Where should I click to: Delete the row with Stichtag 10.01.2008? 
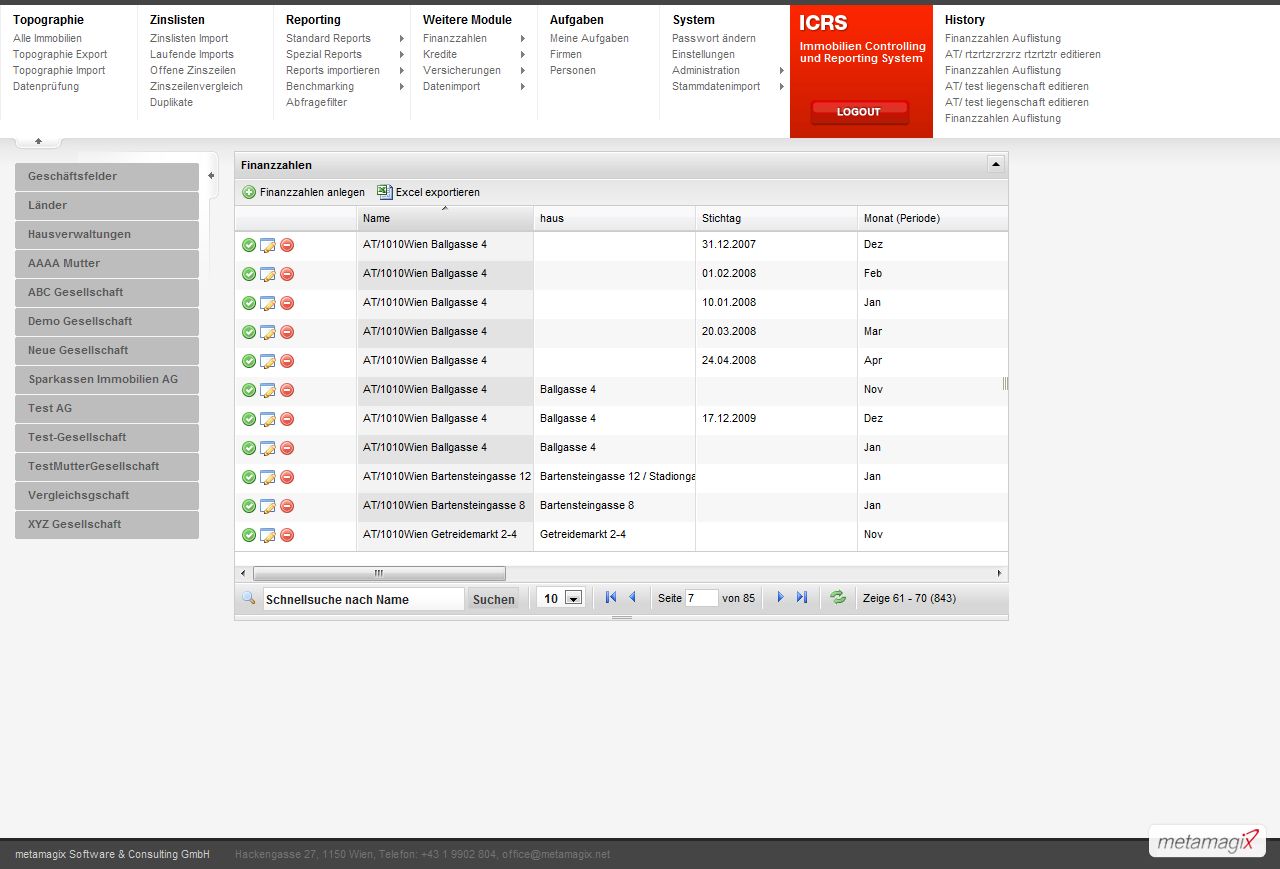pos(287,303)
